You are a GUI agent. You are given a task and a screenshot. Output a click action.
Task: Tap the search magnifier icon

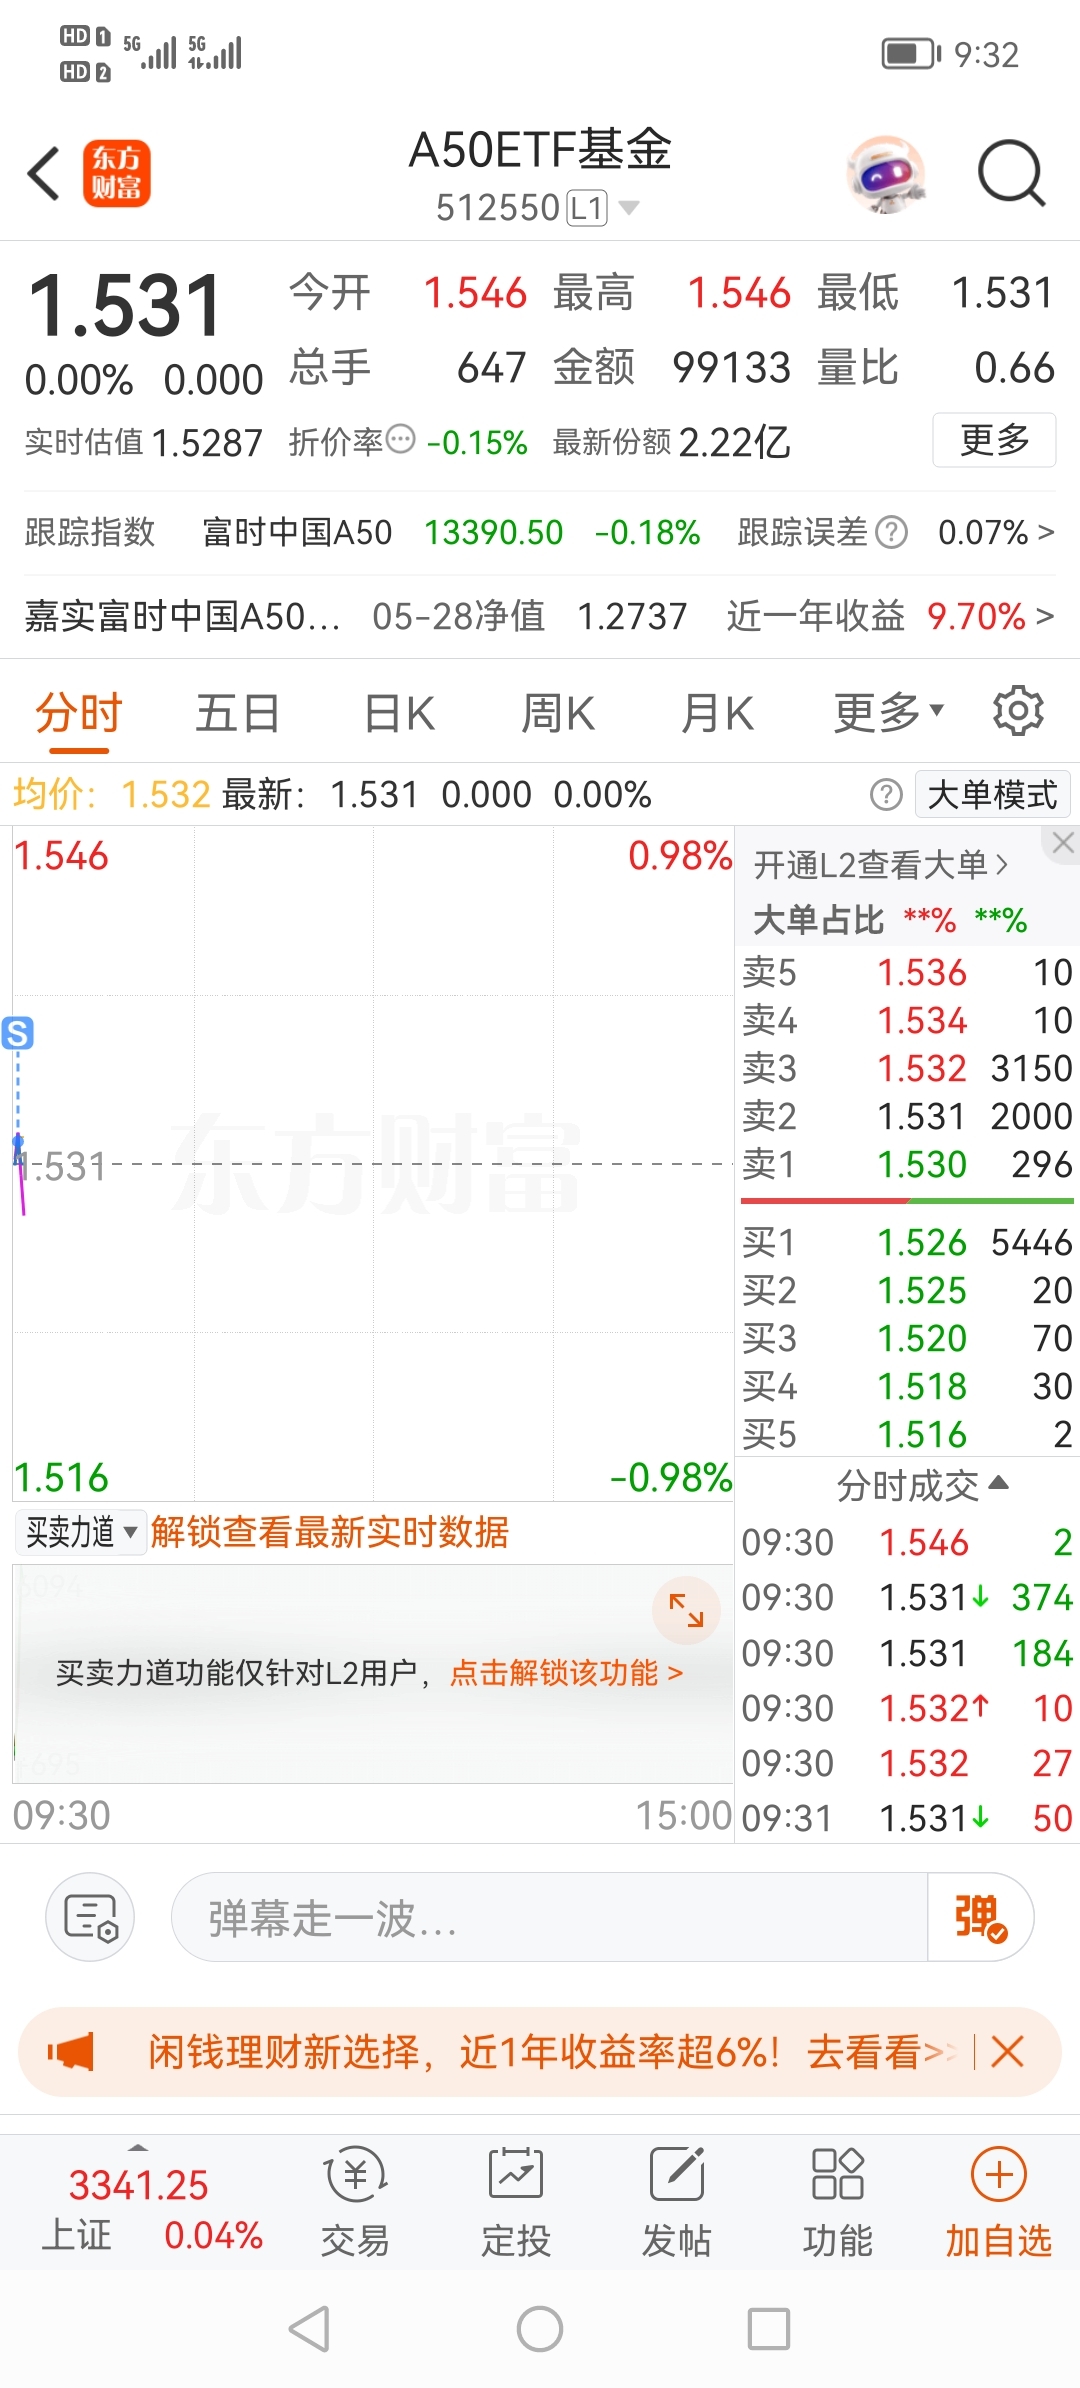(1011, 174)
